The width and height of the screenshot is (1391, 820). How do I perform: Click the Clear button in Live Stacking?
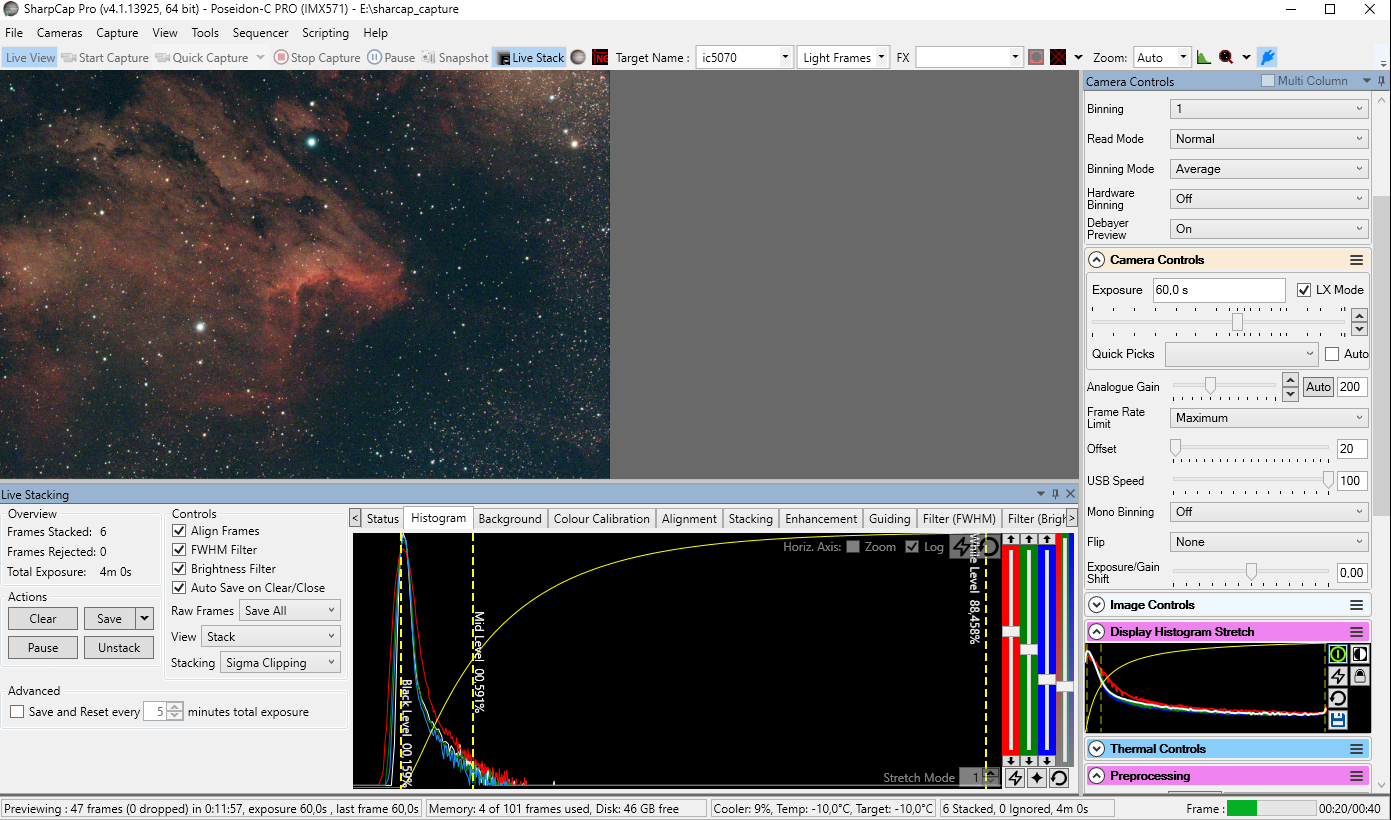[43, 619]
